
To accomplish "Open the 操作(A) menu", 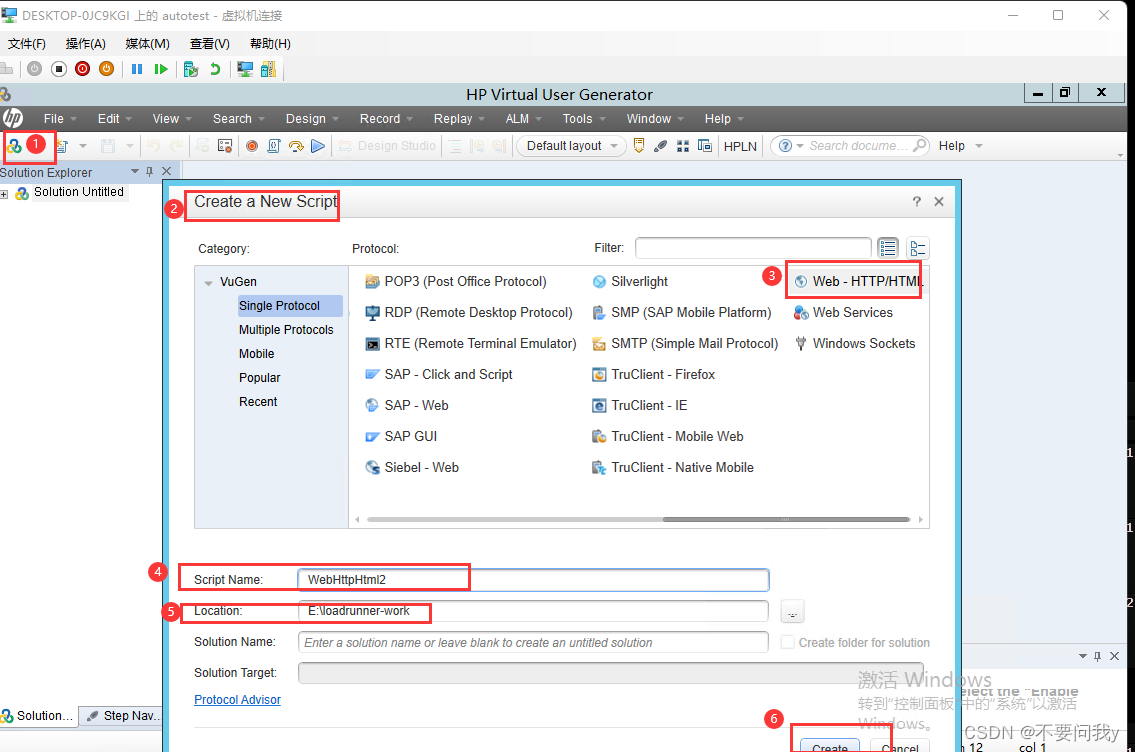I will (85, 43).
